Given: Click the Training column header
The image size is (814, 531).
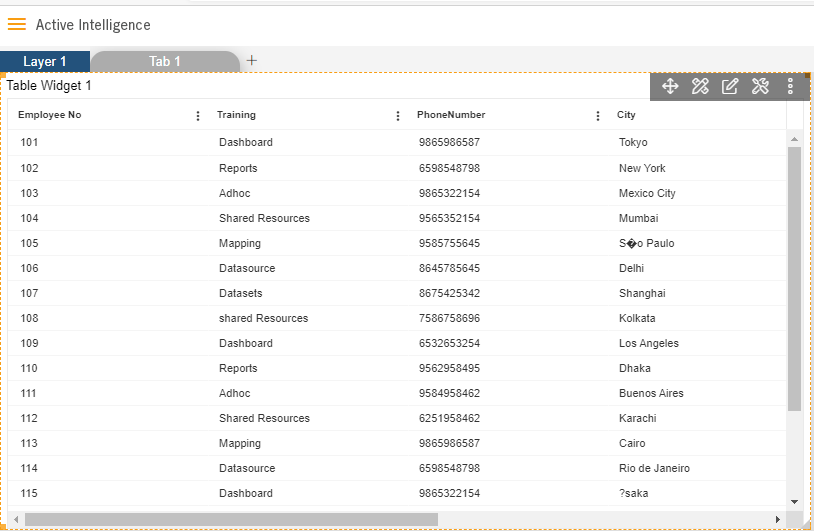Looking at the screenshot, I should 236,115.
